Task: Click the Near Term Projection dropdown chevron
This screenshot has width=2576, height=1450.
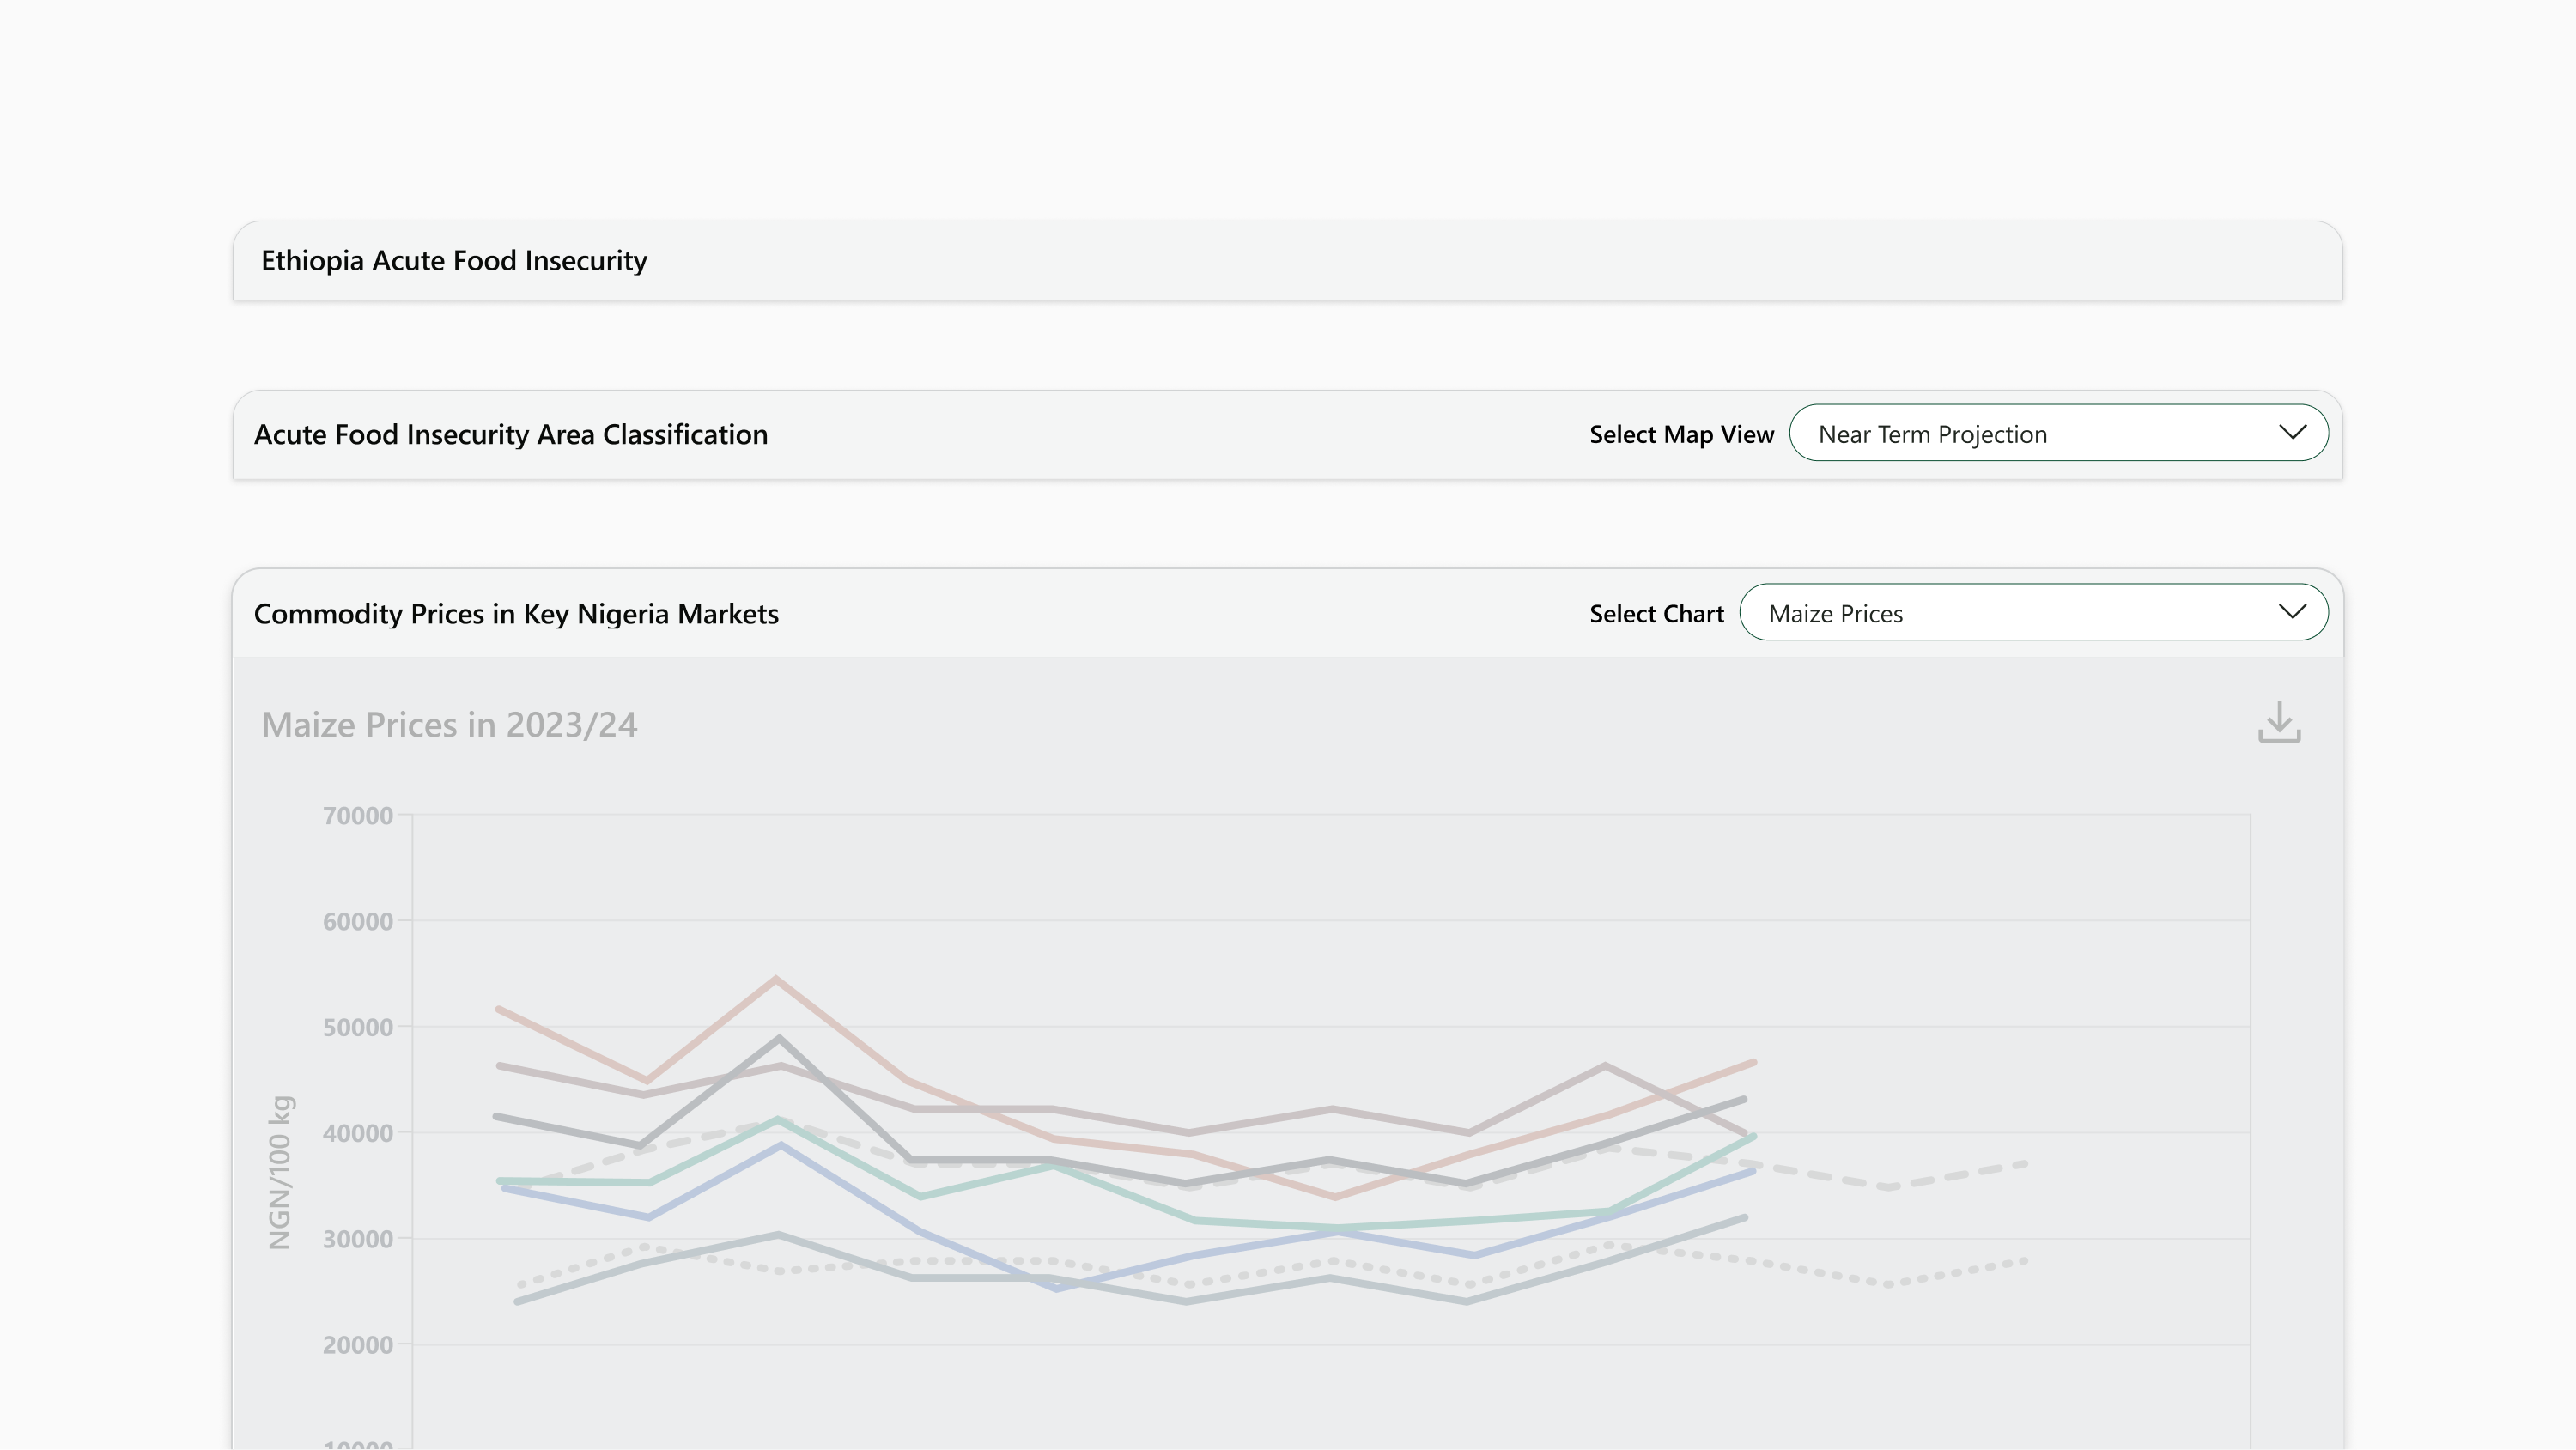Action: coord(2292,433)
